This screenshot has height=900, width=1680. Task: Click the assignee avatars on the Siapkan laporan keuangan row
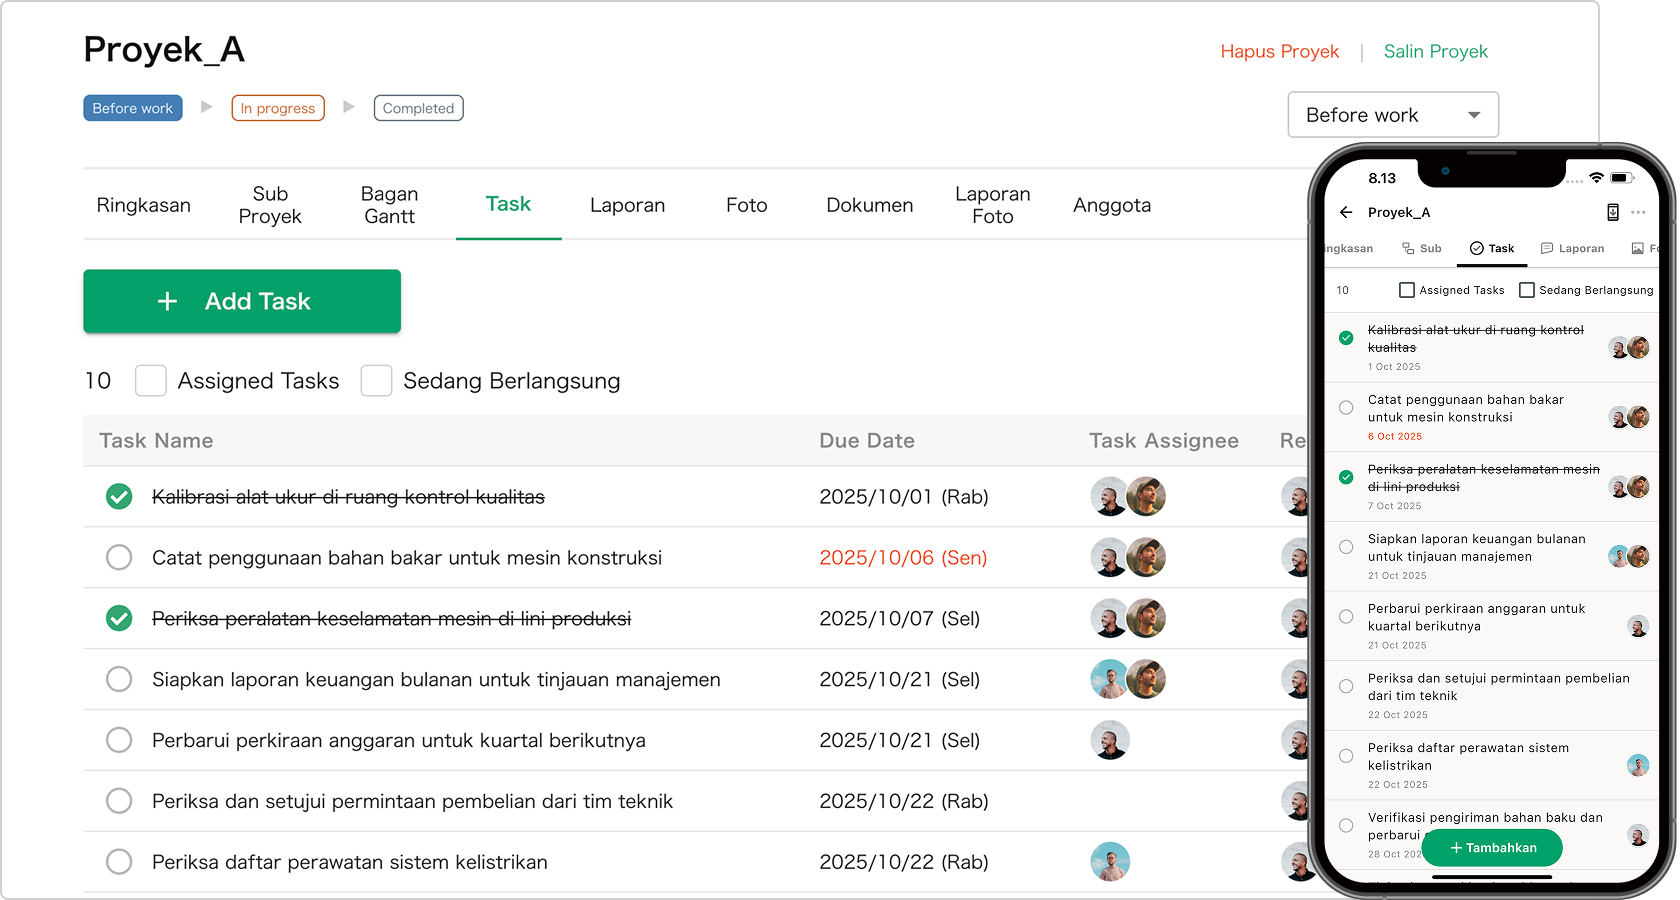pos(1128,680)
